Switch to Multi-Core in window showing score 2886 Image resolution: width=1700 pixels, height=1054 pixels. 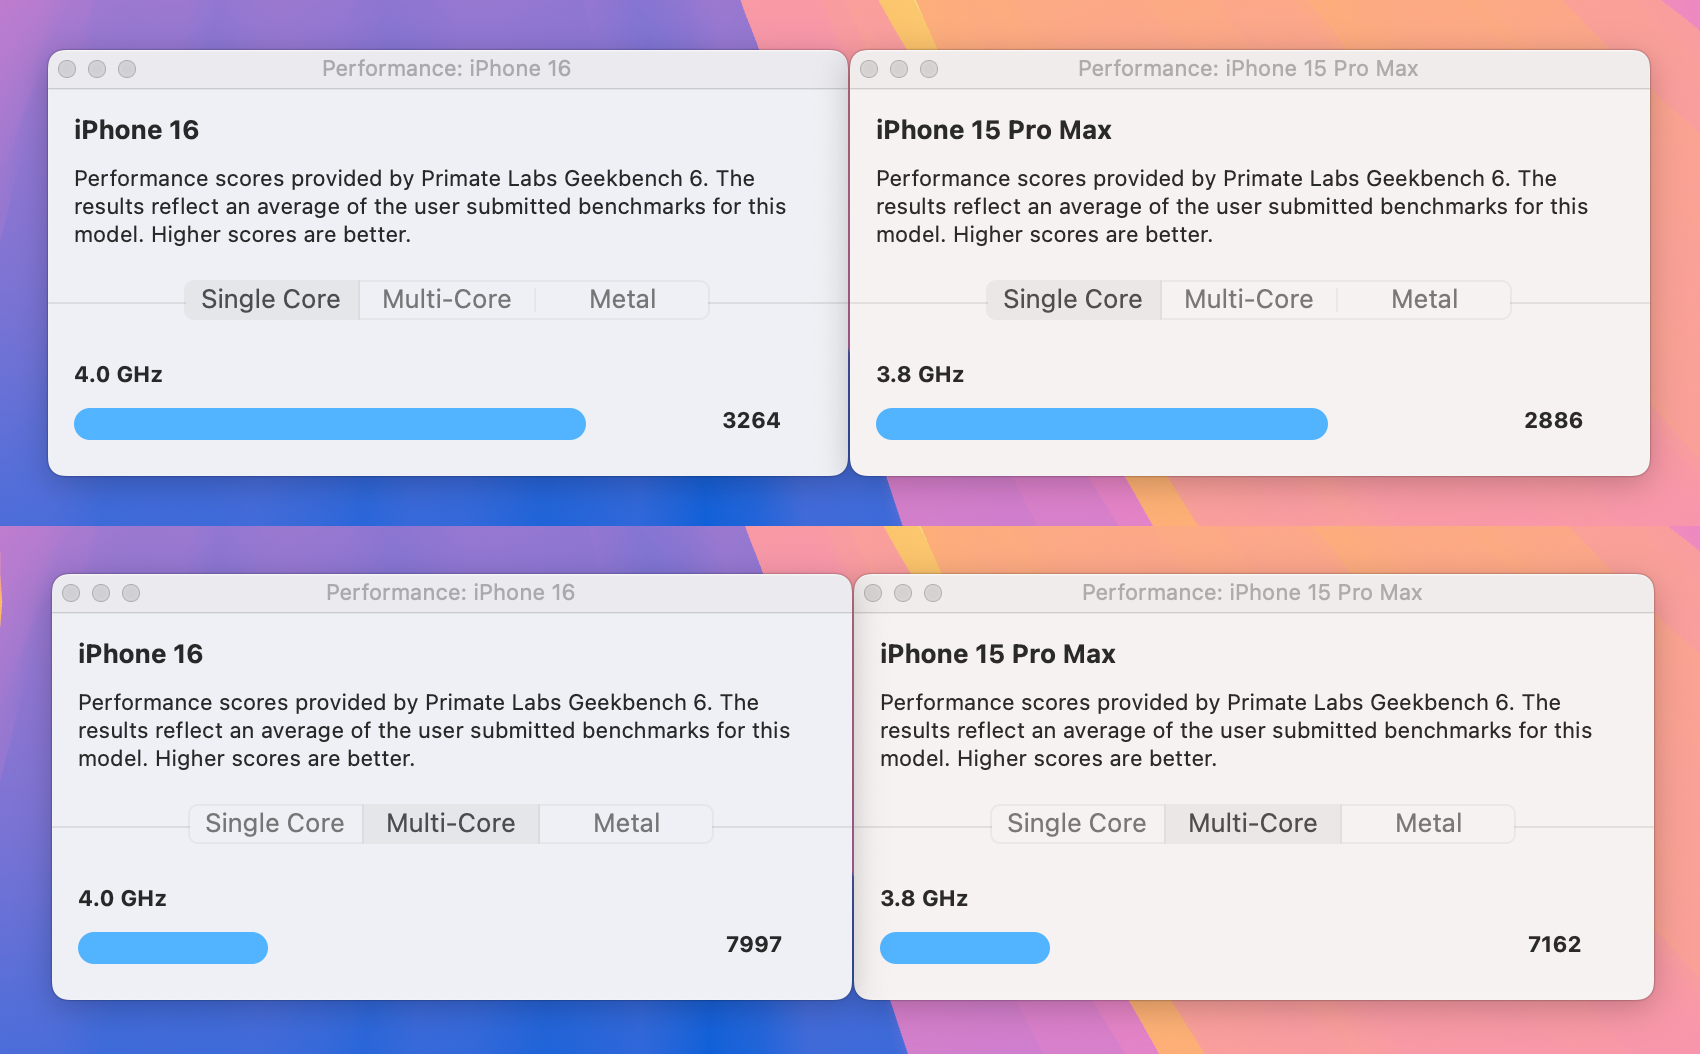1248,300
